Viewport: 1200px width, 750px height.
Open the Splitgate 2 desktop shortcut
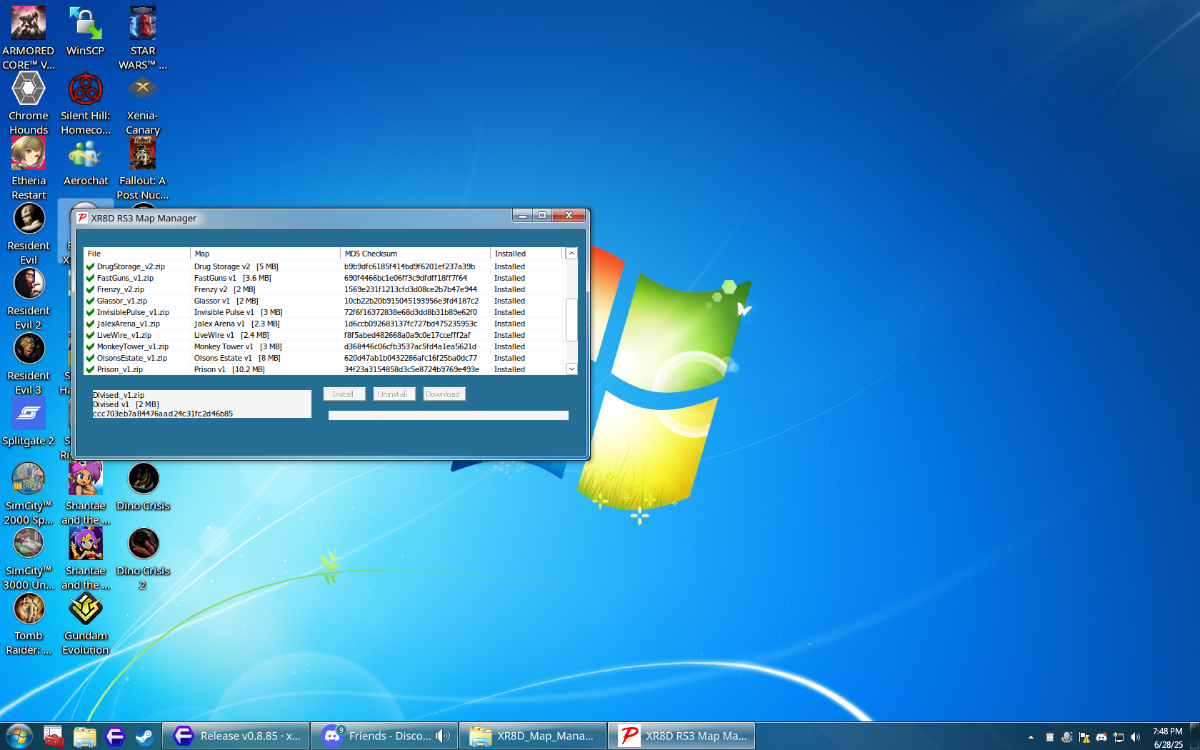pos(28,421)
